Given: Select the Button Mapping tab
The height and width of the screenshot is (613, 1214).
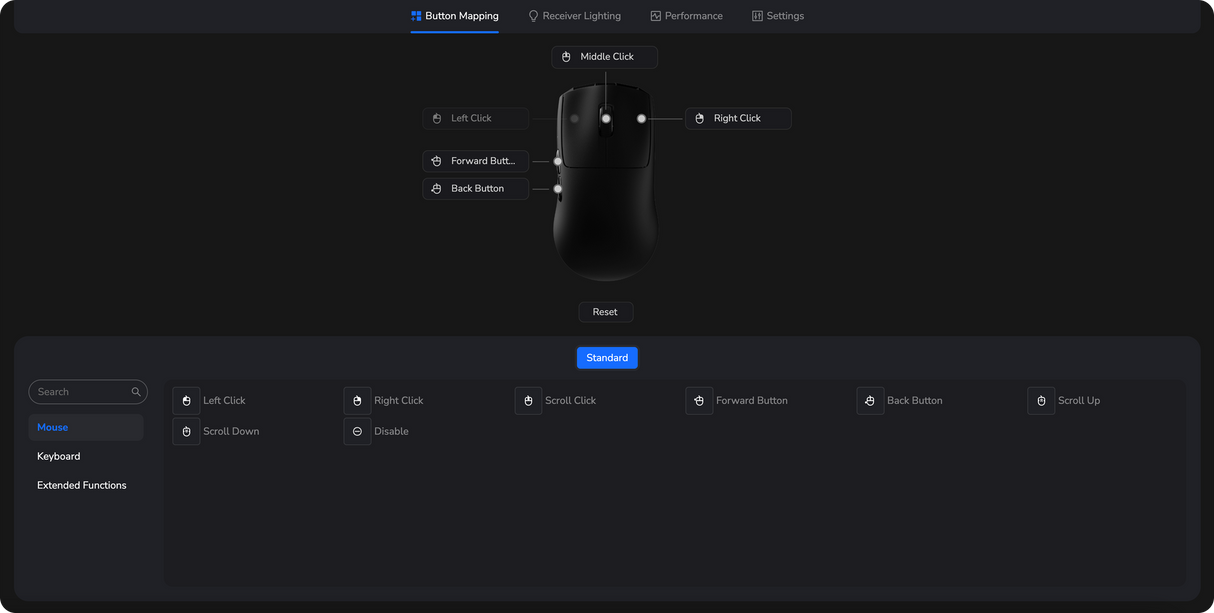Looking at the screenshot, I should click(x=454, y=16).
